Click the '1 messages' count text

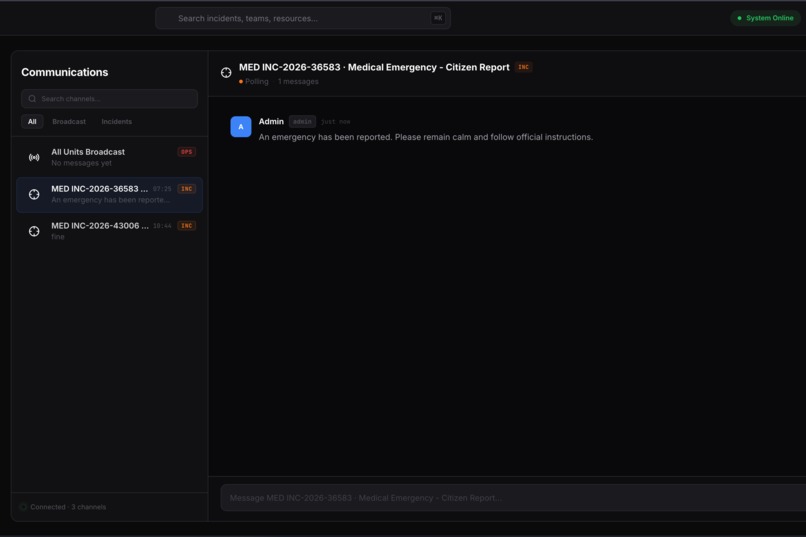pyautogui.click(x=298, y=82)
